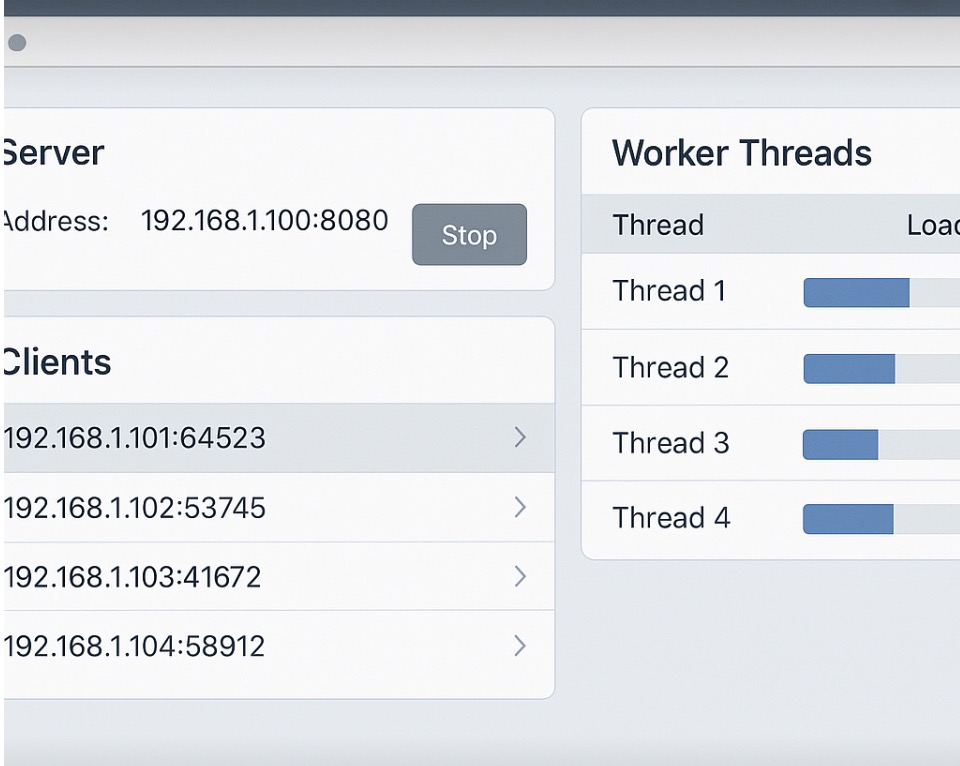The height and width of the screenshot is (766, 960).
Task: Click the Worker Threads panel title
Action: pyautogui.click(x=742, y=152)
